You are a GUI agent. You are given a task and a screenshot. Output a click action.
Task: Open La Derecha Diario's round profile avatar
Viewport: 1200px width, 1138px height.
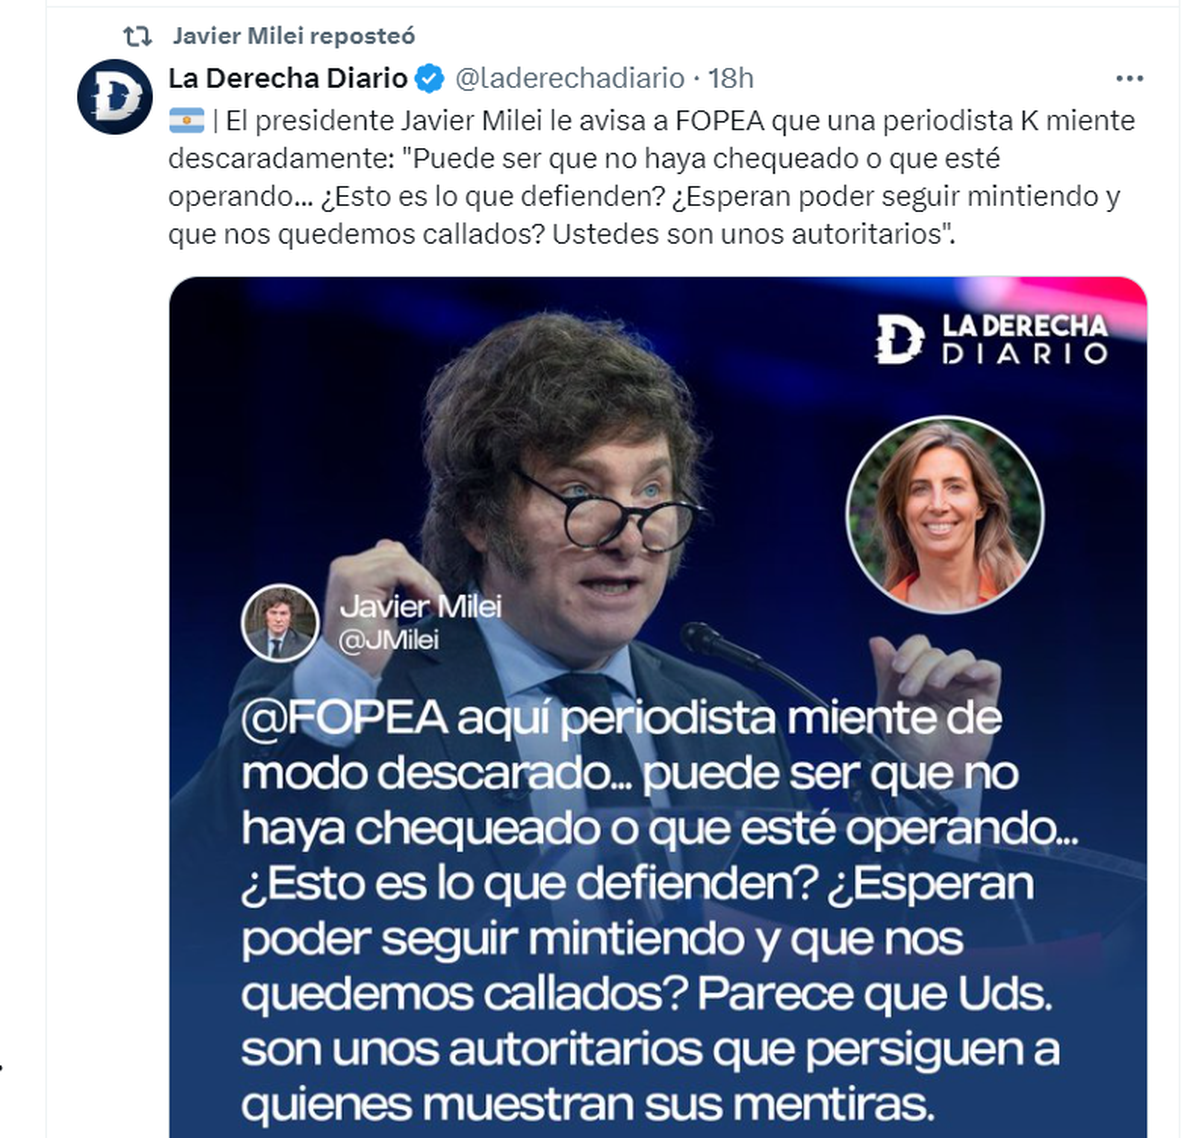pos(115,97)
